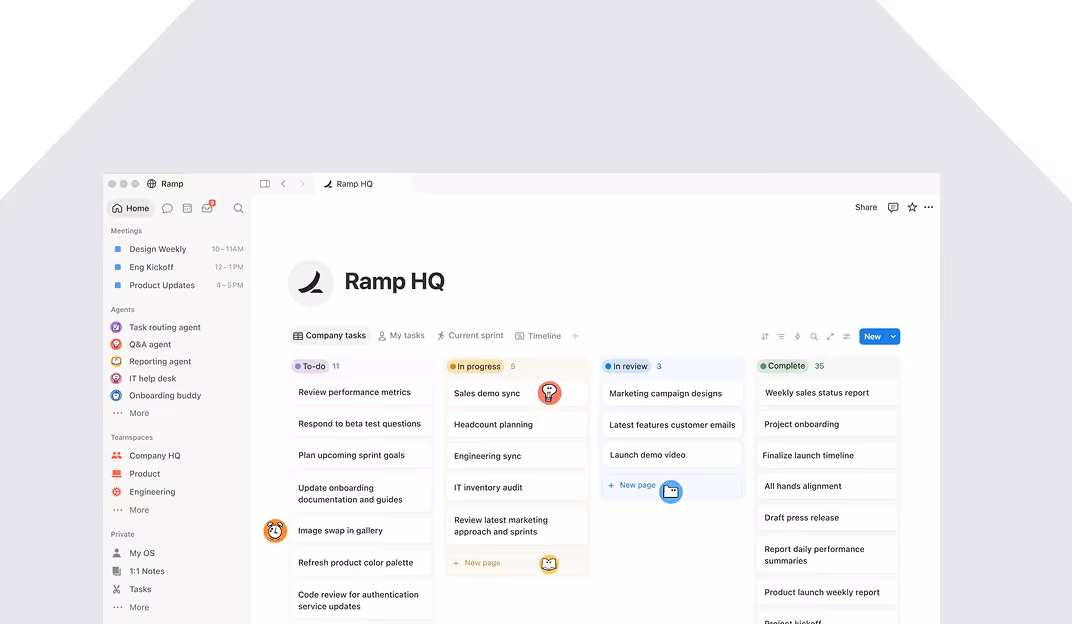Go back with the left chevron
Image resolution: width=1072 pixels, height=624 pixels.
283,184
